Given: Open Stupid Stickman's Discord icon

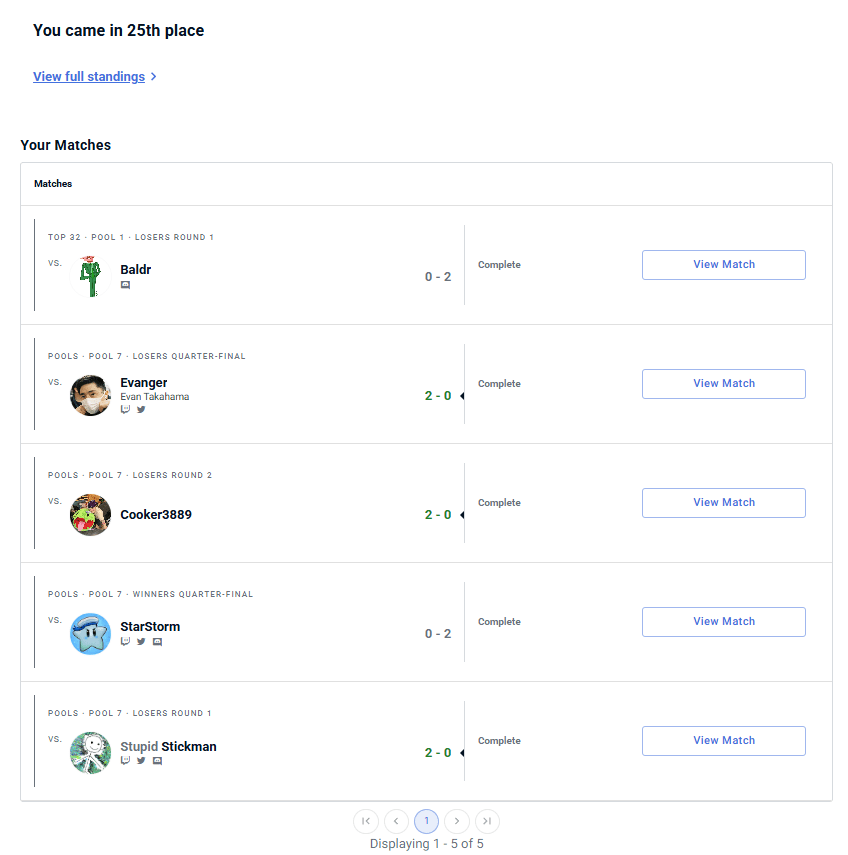Looking at the screenshot, I should click(157, 761).
